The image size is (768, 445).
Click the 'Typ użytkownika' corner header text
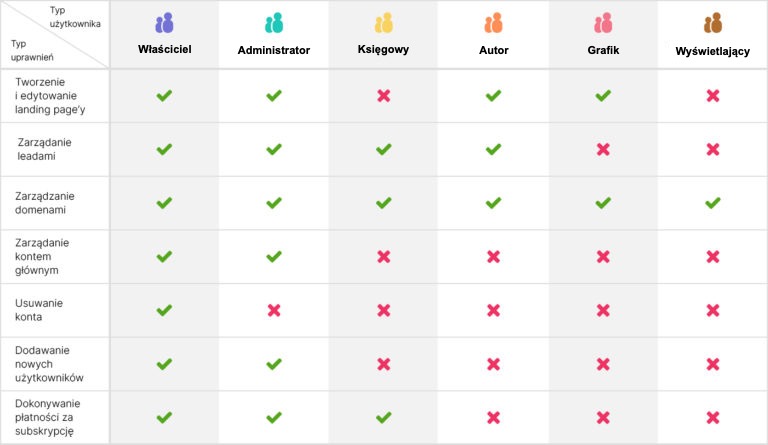coord(74,17)
